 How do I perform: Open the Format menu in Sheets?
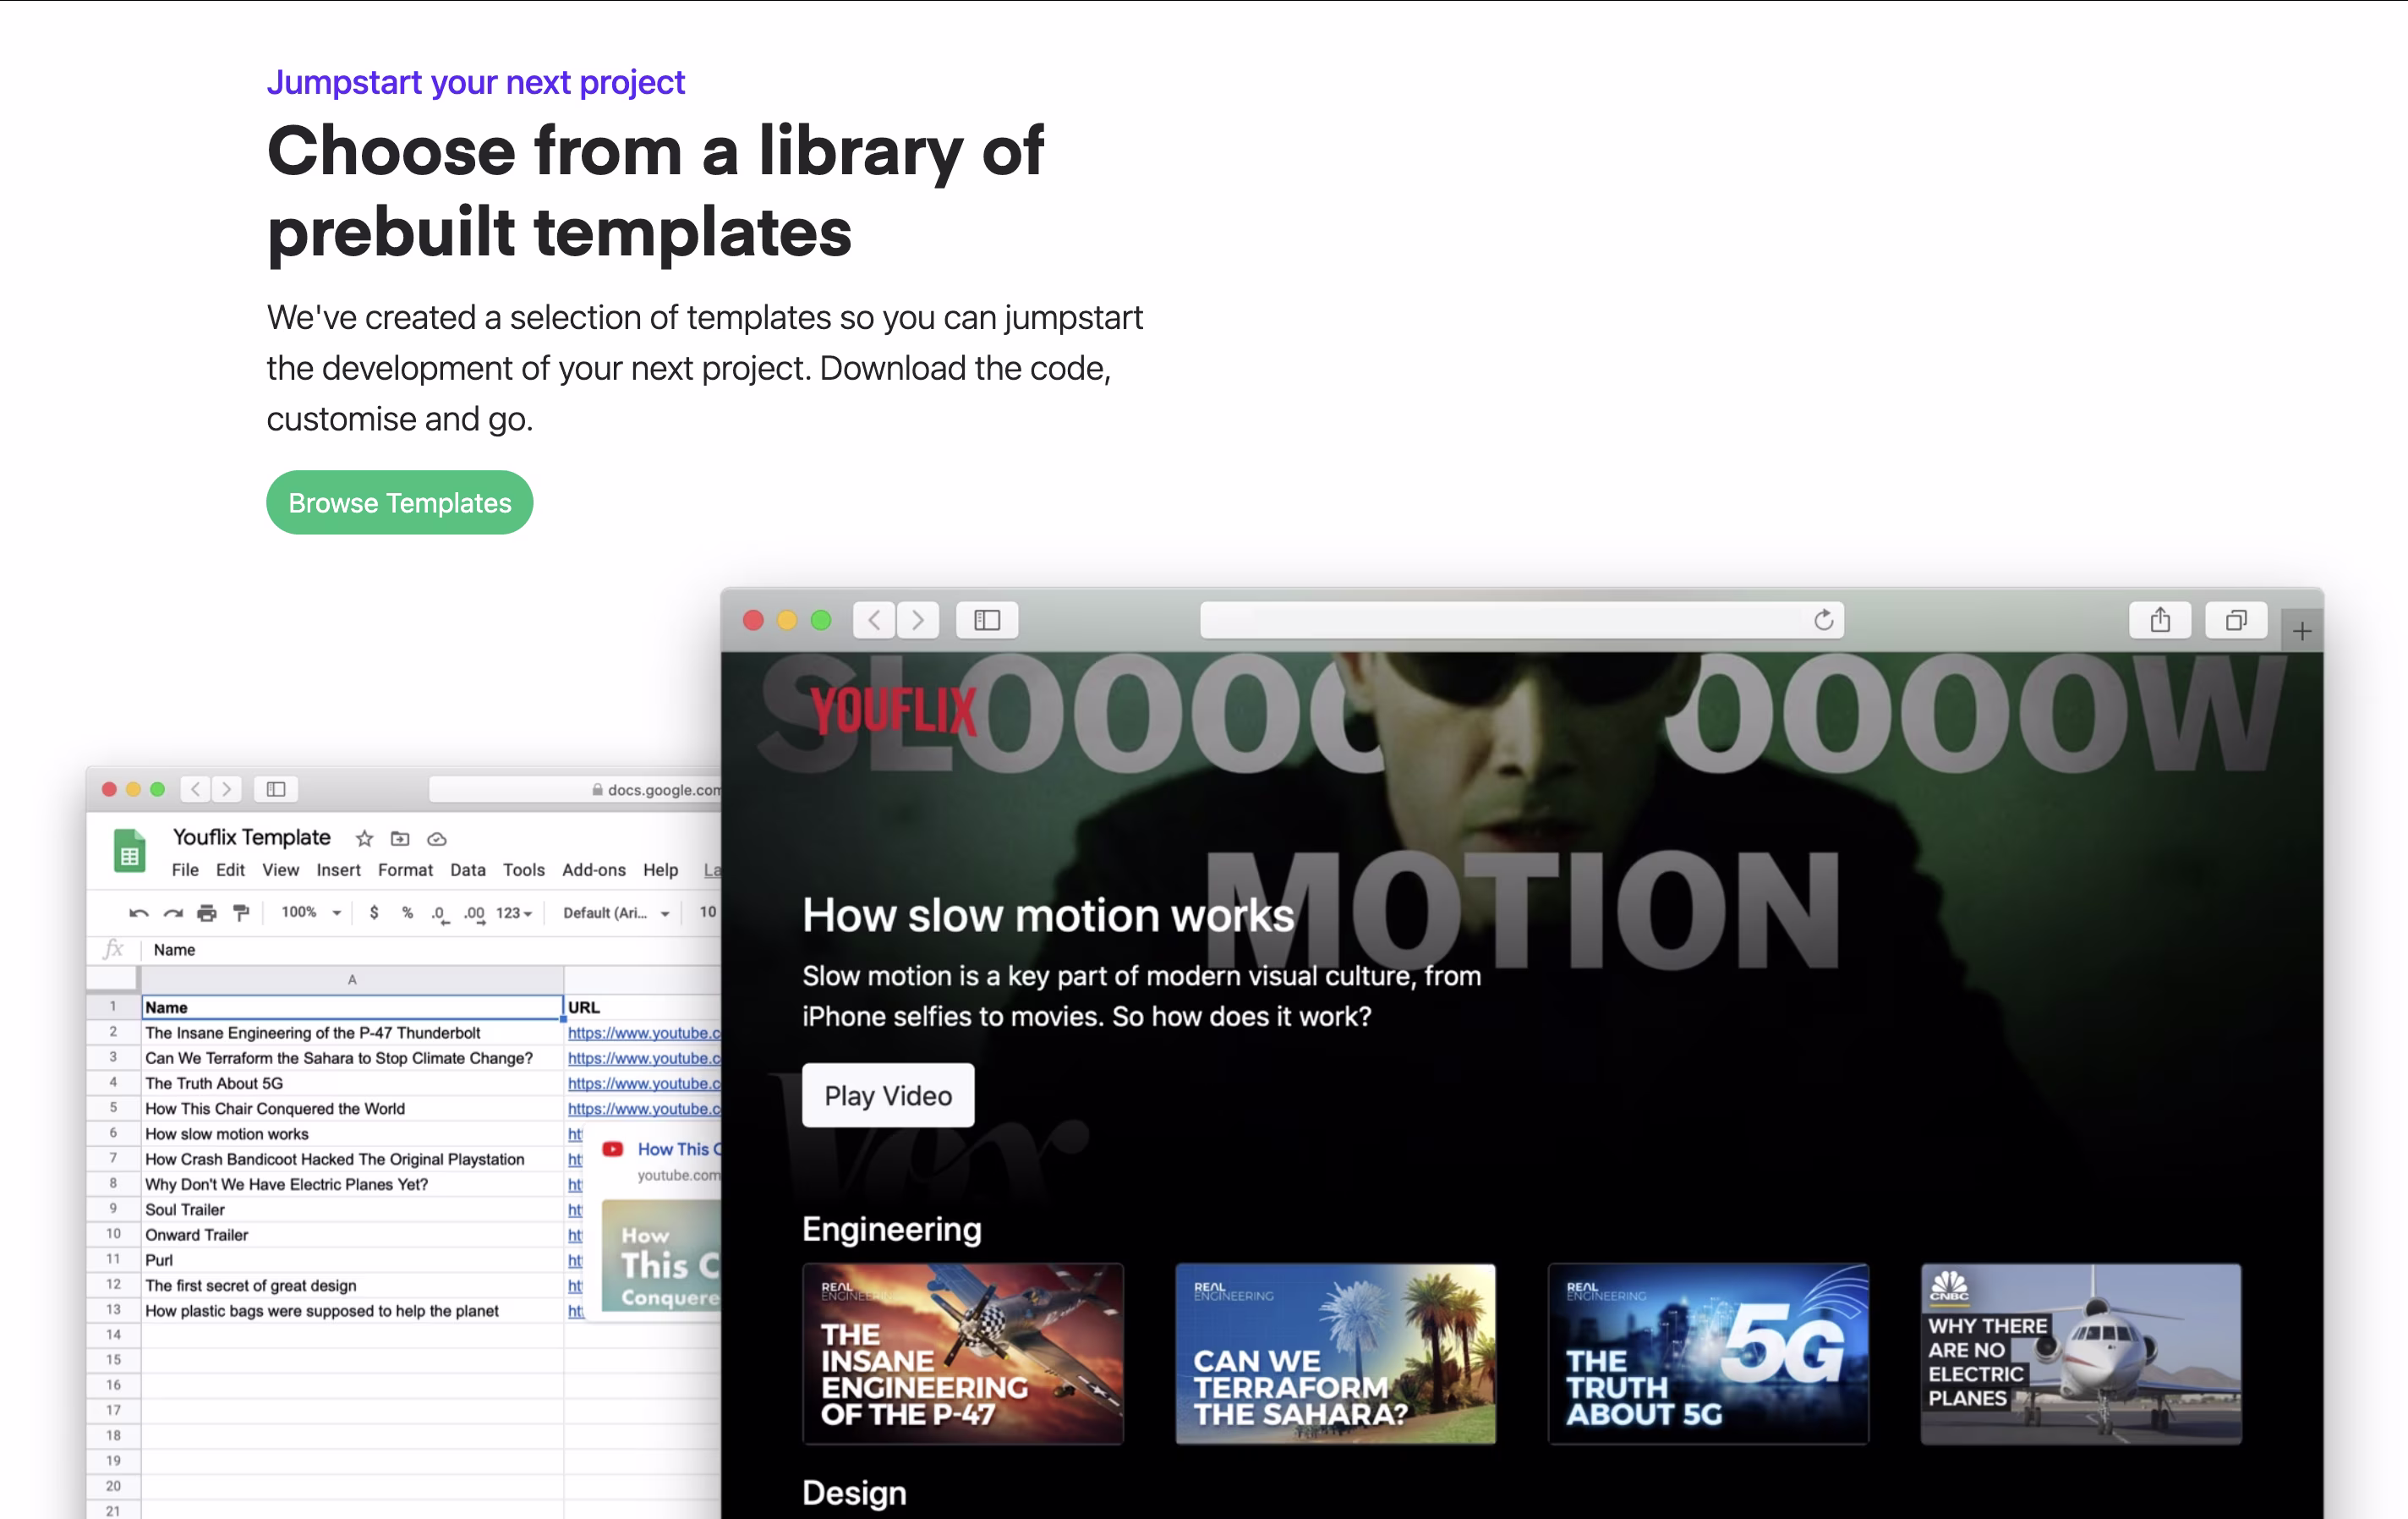[405, 870]
